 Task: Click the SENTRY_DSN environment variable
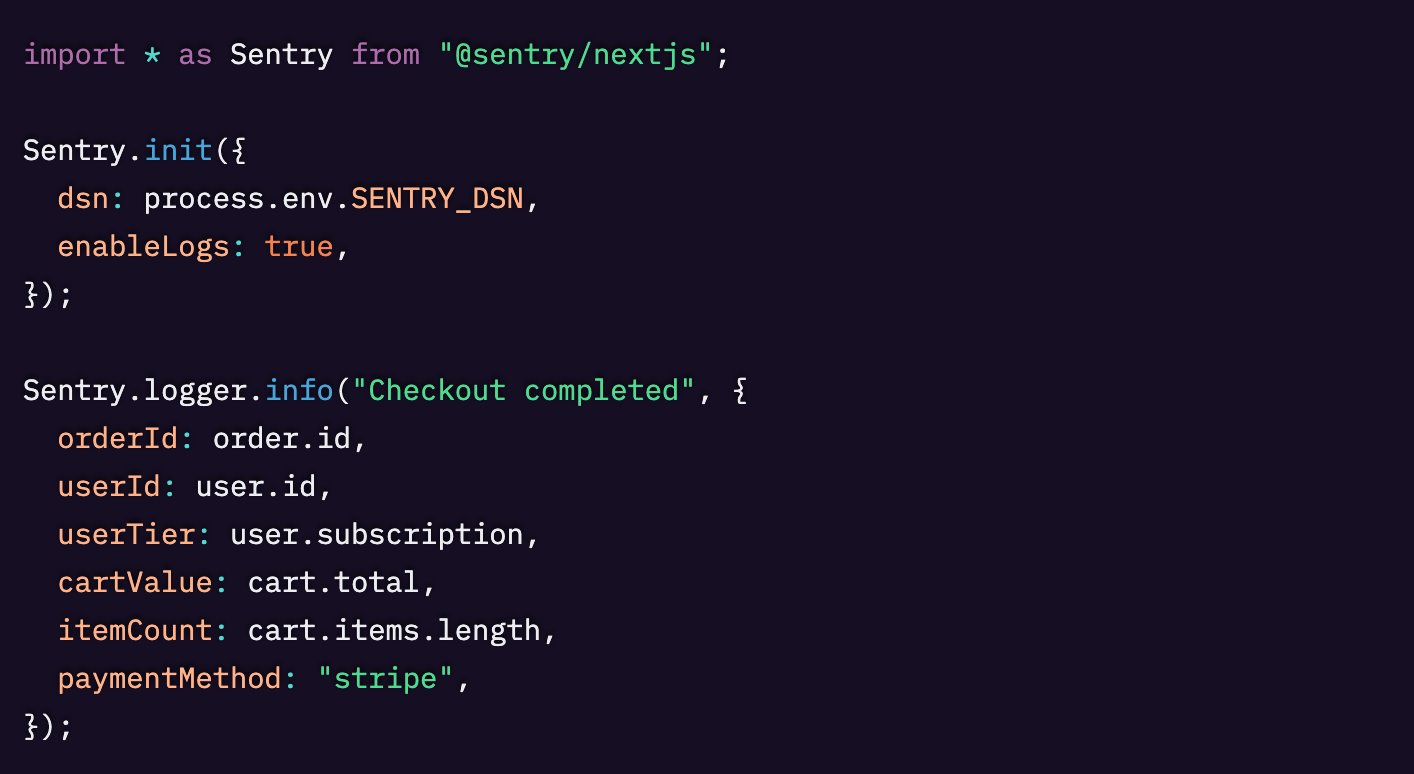437,198
